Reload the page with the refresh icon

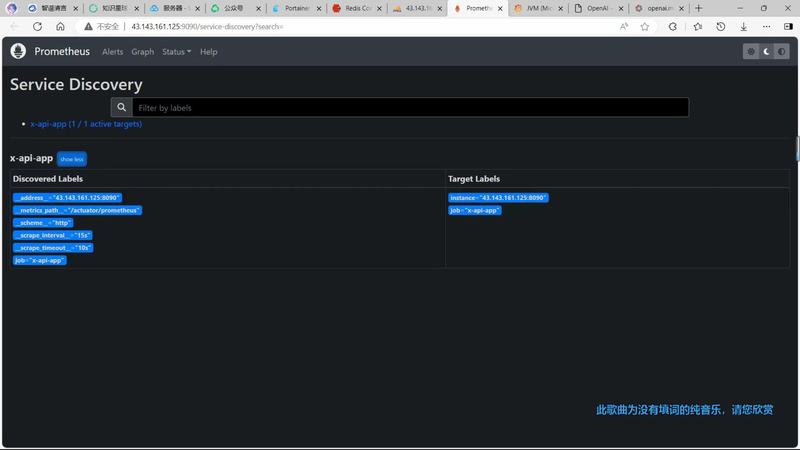click(37, 27)
